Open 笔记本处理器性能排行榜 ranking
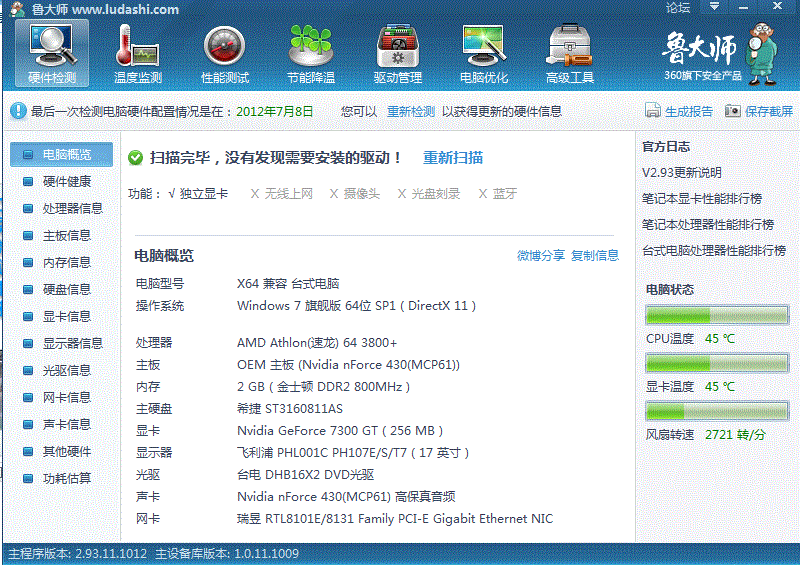Image resolution: width=800 pixels, height=565 pixels. (x=708, y=225)
